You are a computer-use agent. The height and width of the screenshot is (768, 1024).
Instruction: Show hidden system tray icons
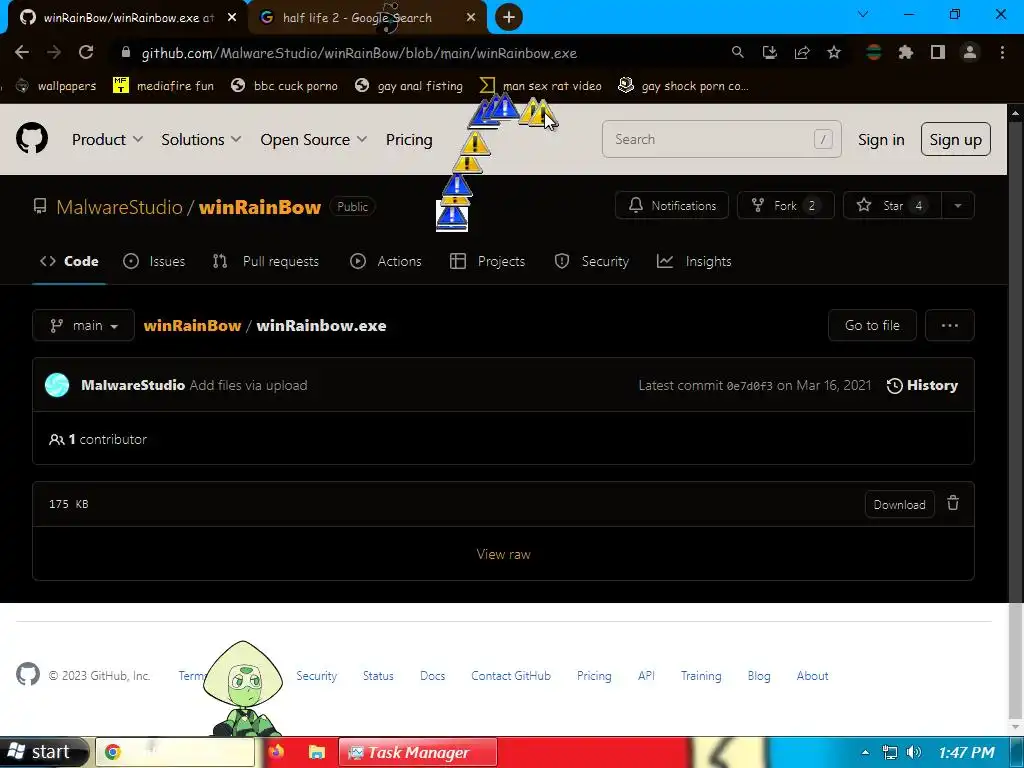point(865,752)
